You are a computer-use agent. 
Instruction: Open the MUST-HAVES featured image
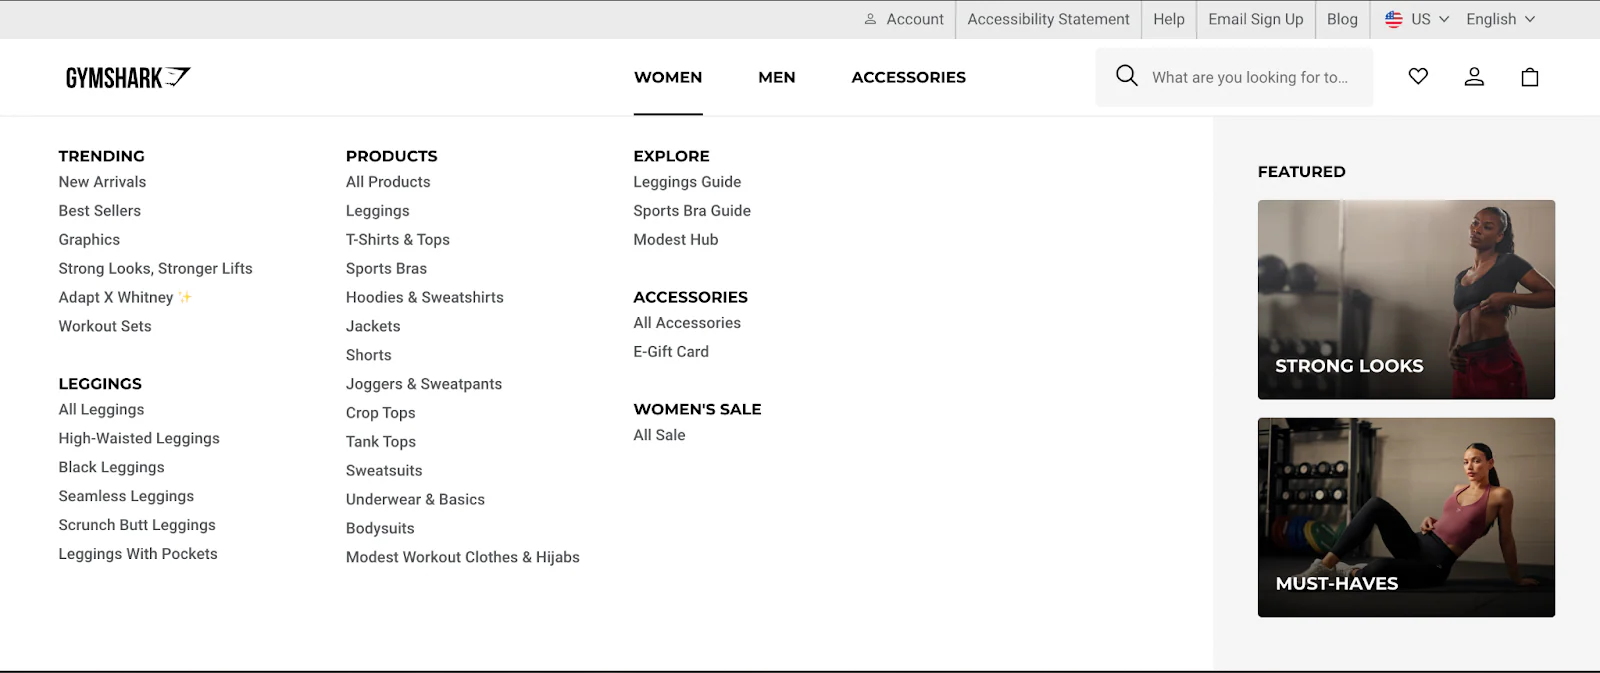point(1406,517)
